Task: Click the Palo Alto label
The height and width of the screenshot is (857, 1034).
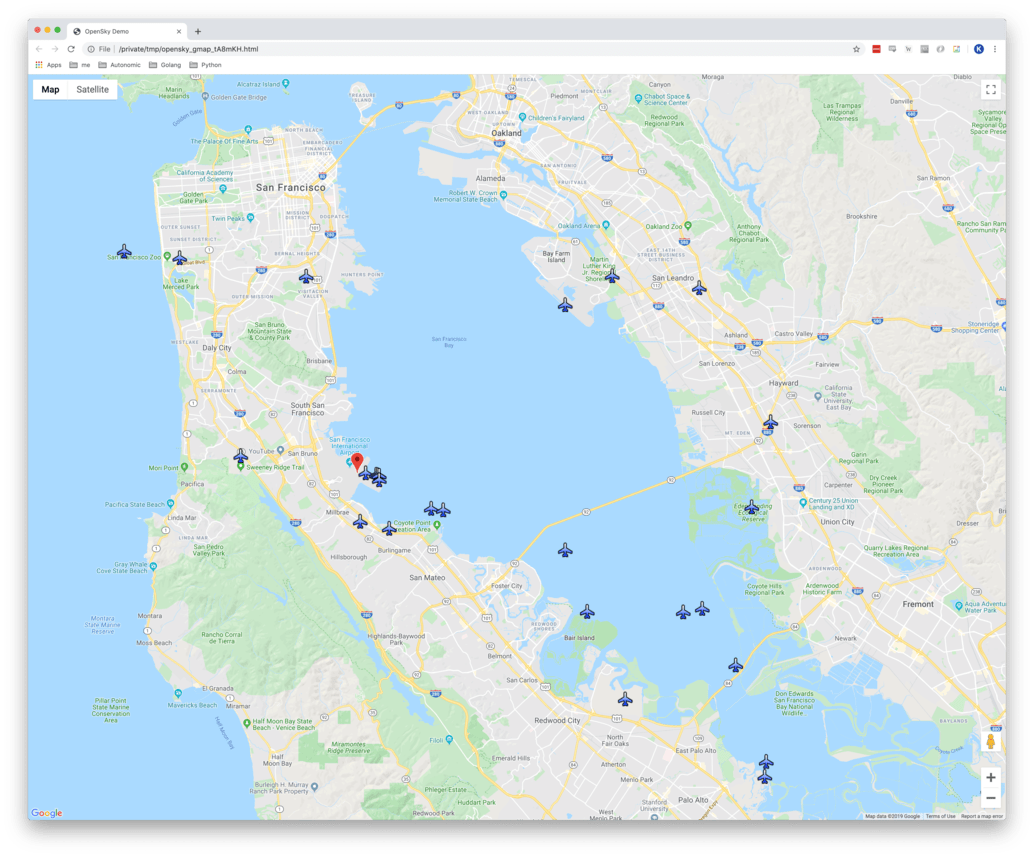Action: click(x=693, y=800)
